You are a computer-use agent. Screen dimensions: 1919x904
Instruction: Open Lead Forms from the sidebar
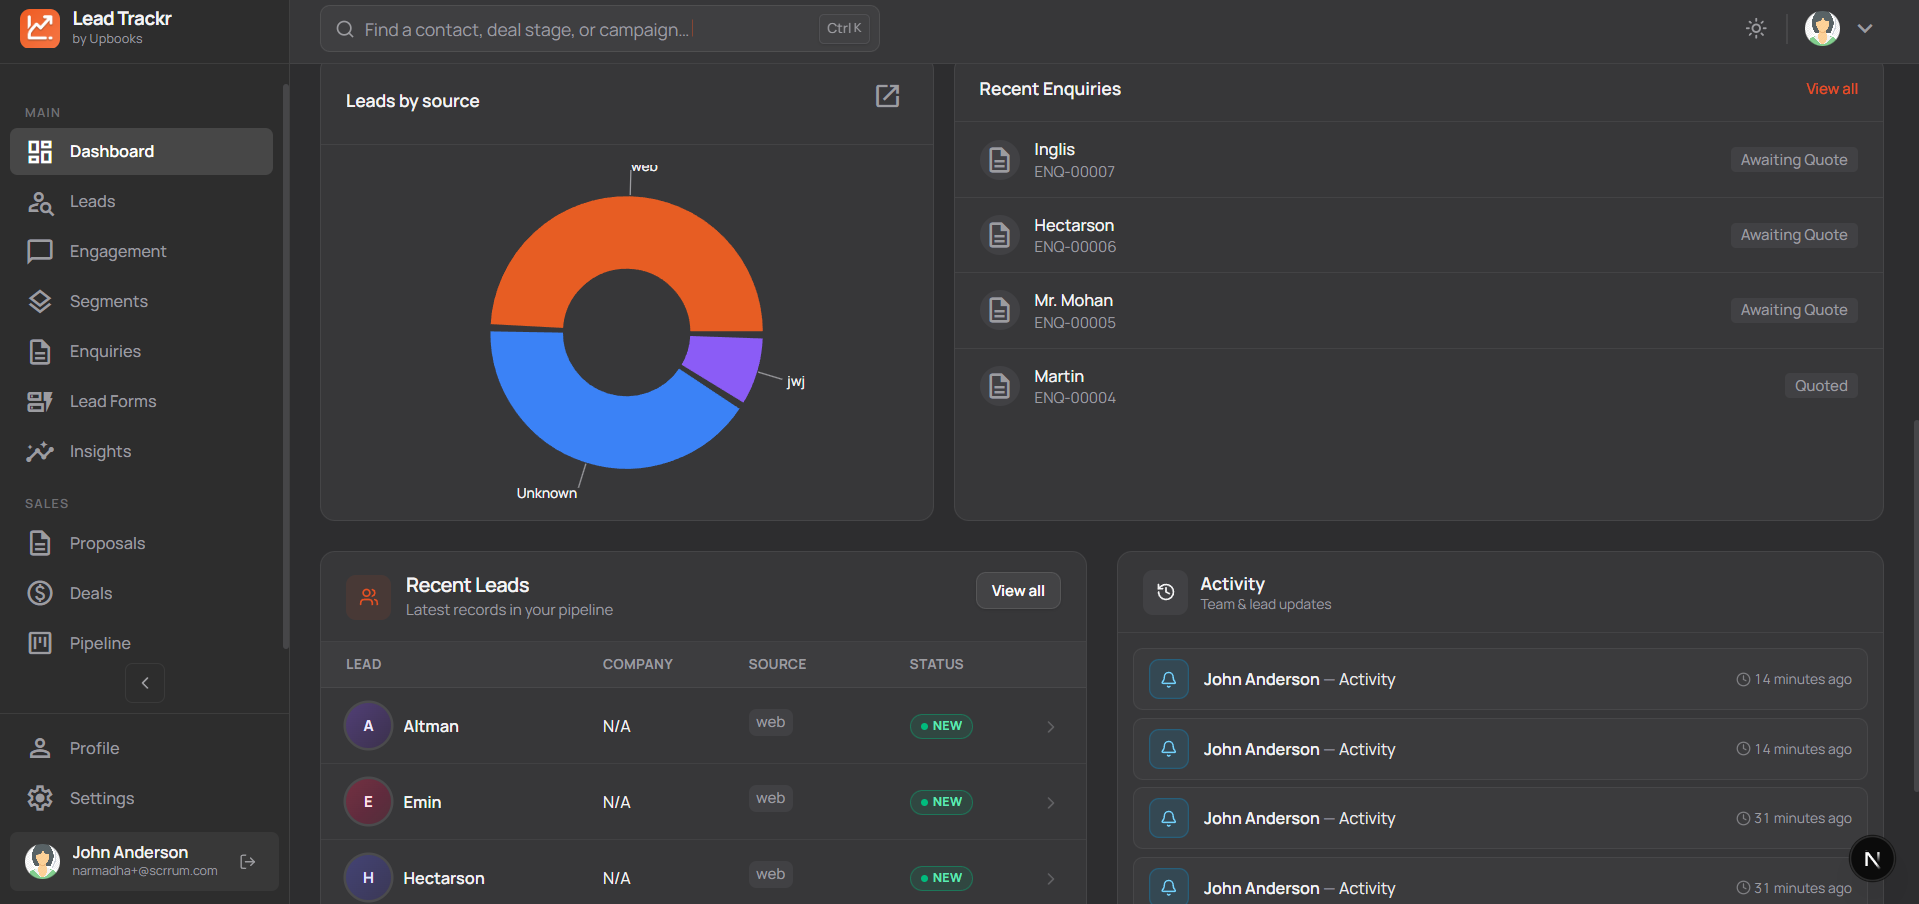point(40,401)
